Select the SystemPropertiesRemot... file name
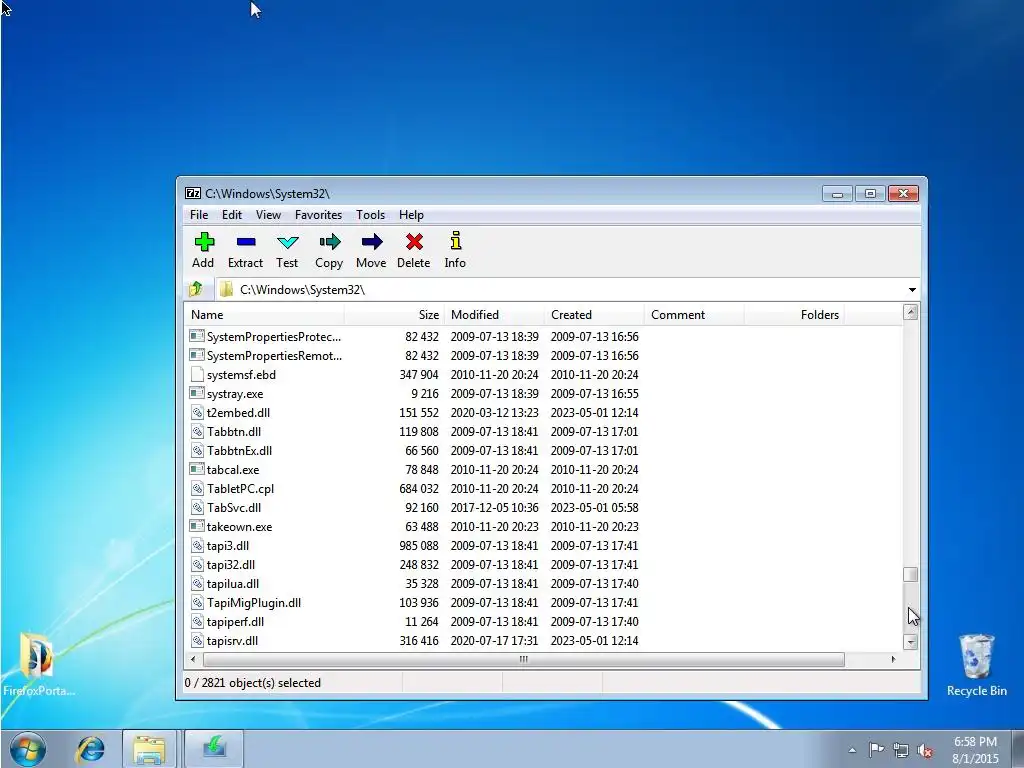1024x768 pixels. (274, 356)
